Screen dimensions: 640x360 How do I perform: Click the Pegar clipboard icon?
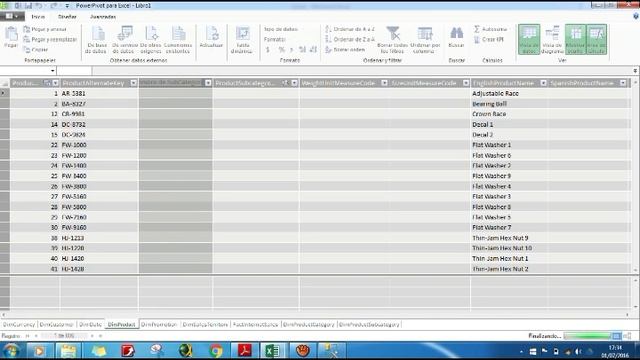tap(11, 37)
